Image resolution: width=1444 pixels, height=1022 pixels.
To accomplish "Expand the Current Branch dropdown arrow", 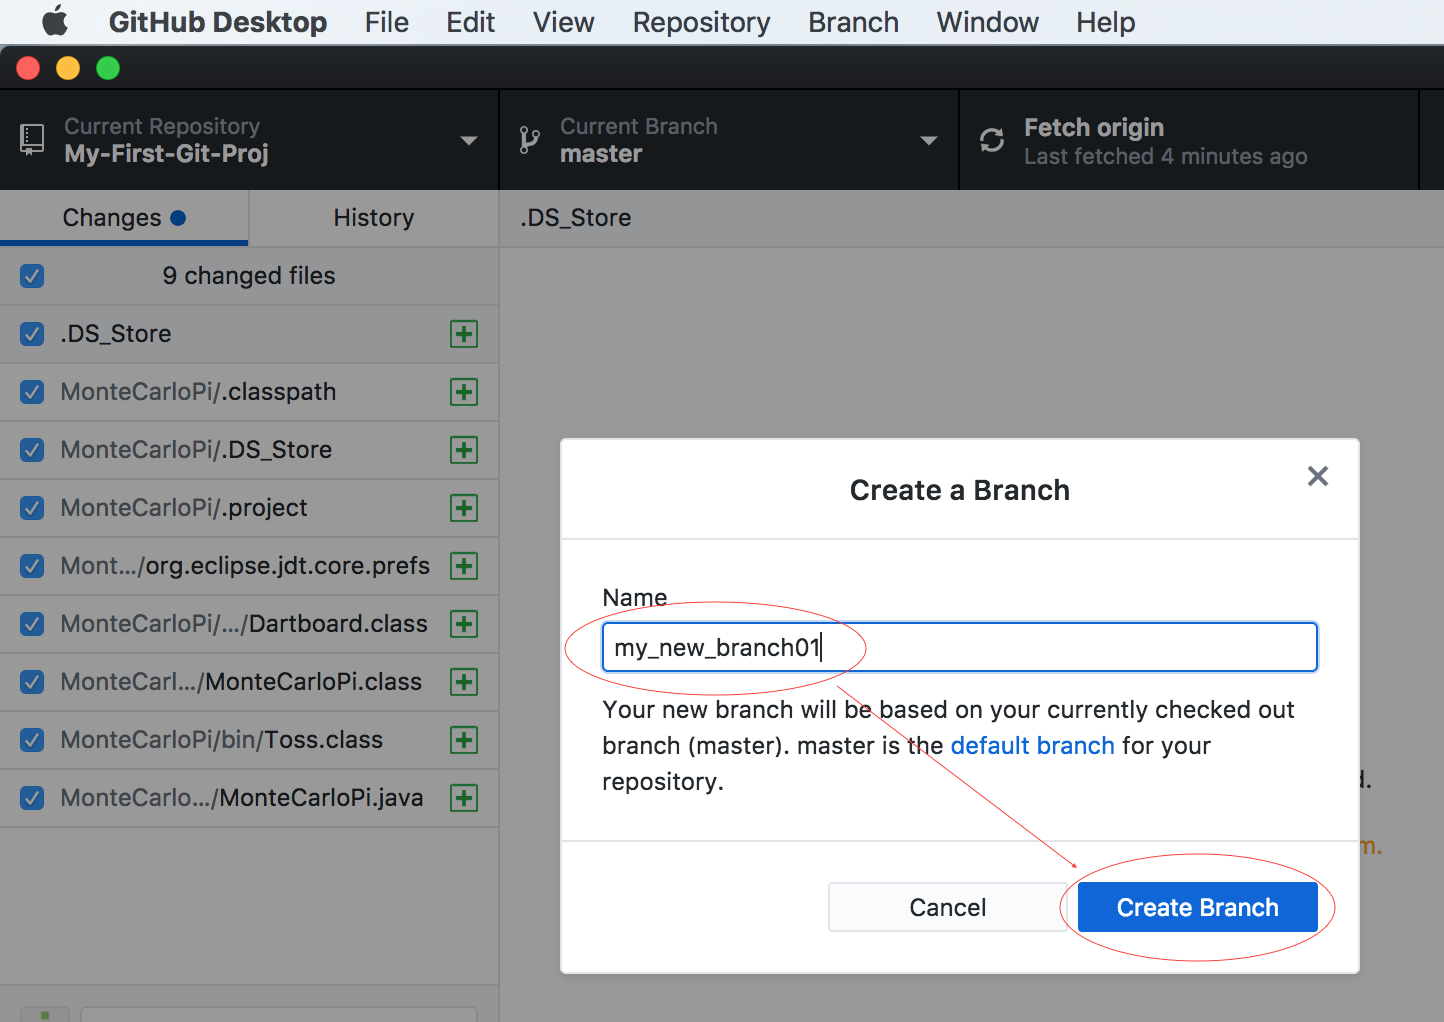I will (928, 141).
